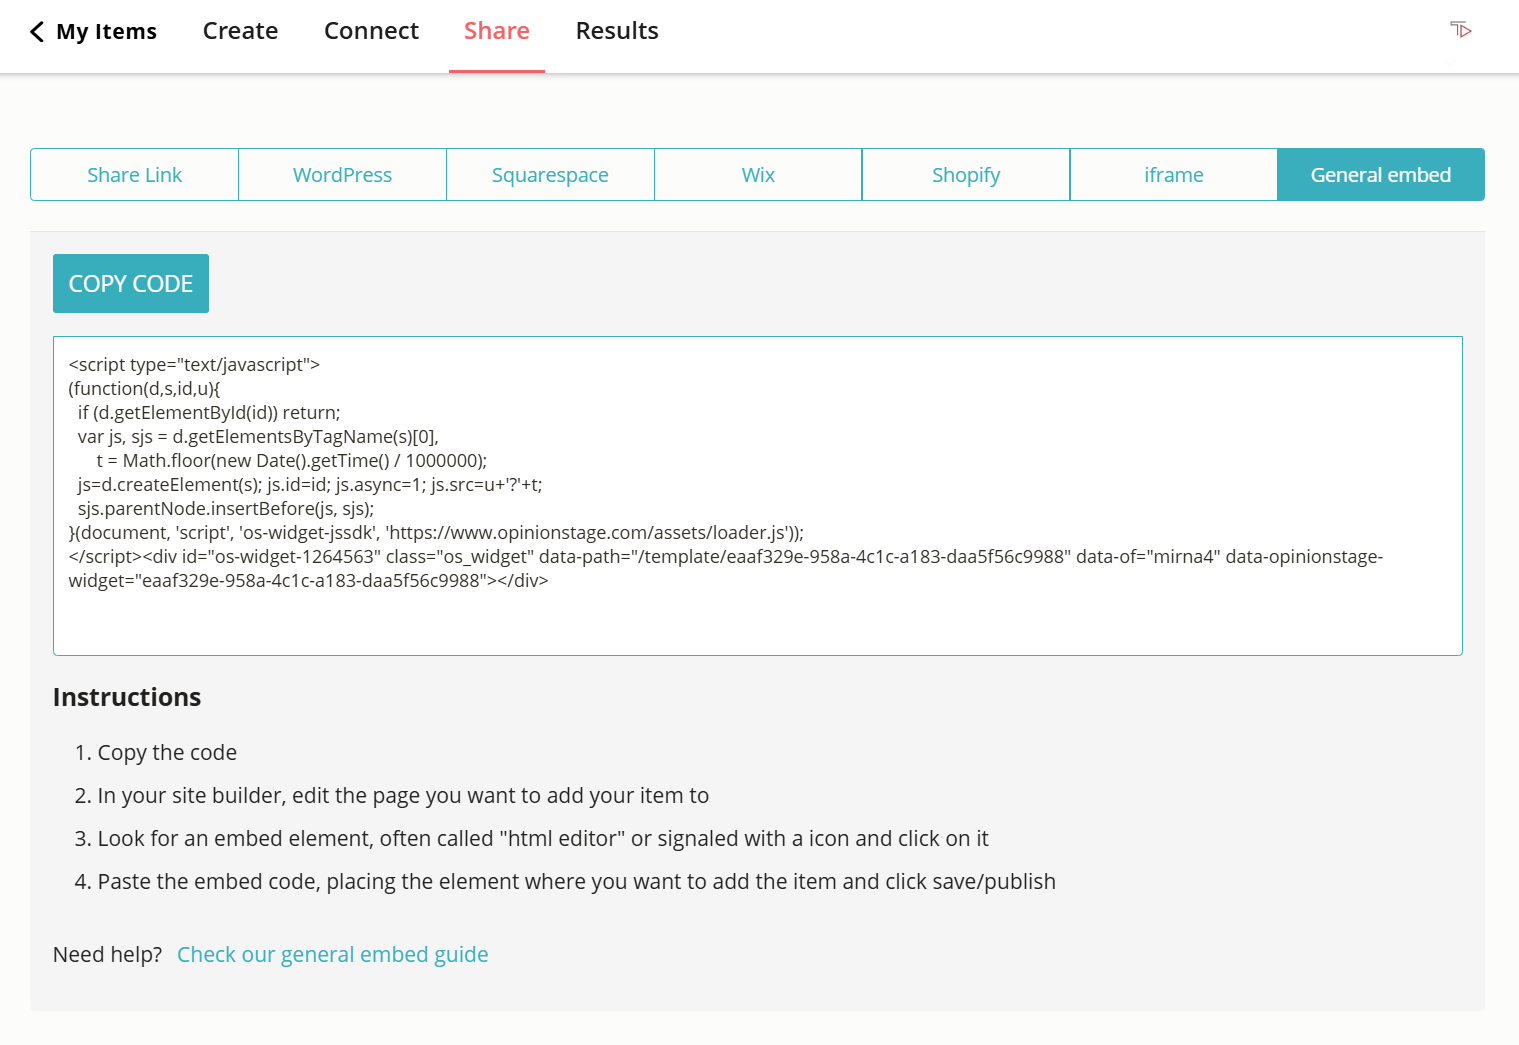Select the General embed tab
Screen dimensions: 1519x1045
click(x=1380, y=174)
